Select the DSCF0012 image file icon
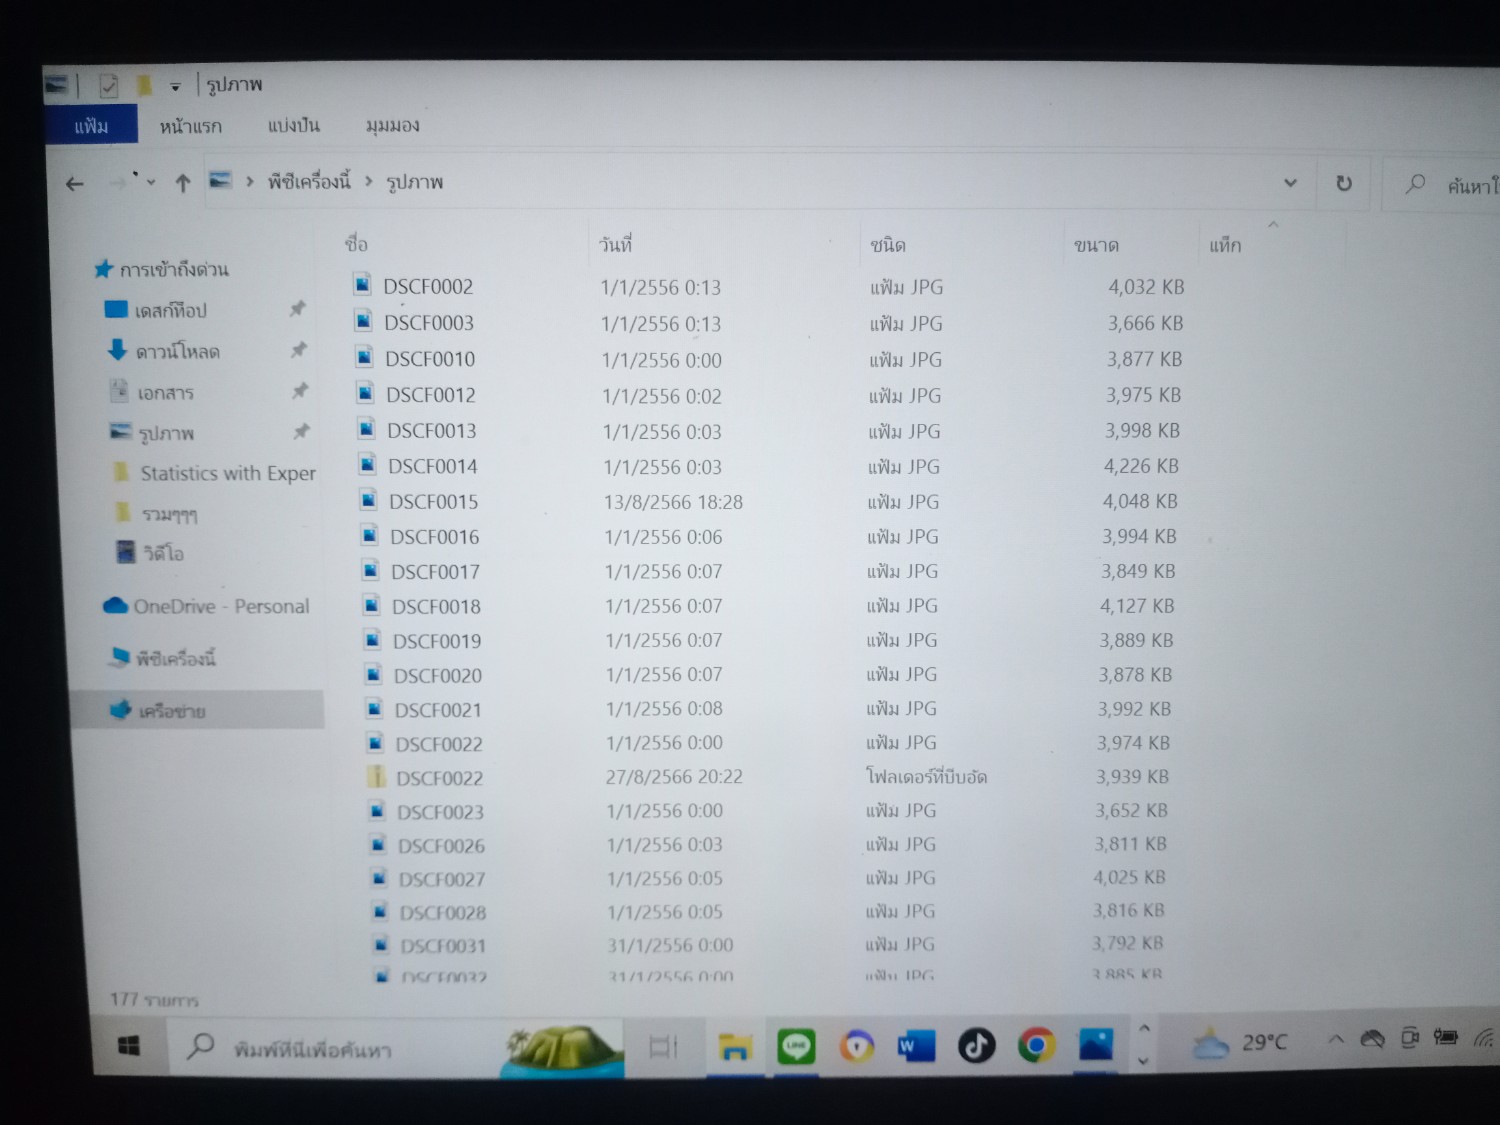Viewport: 1500px width, 1125px height. 365,393
